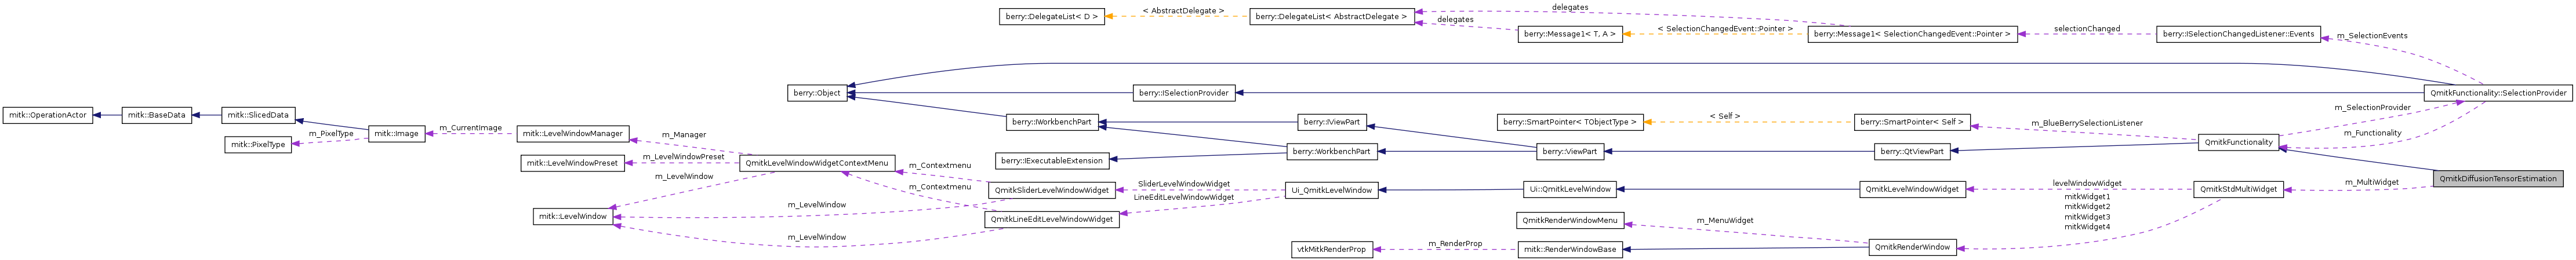Click the m_PixelType edge label
The height and width of the screenshot is (260, 2576).
pos(331,133)
